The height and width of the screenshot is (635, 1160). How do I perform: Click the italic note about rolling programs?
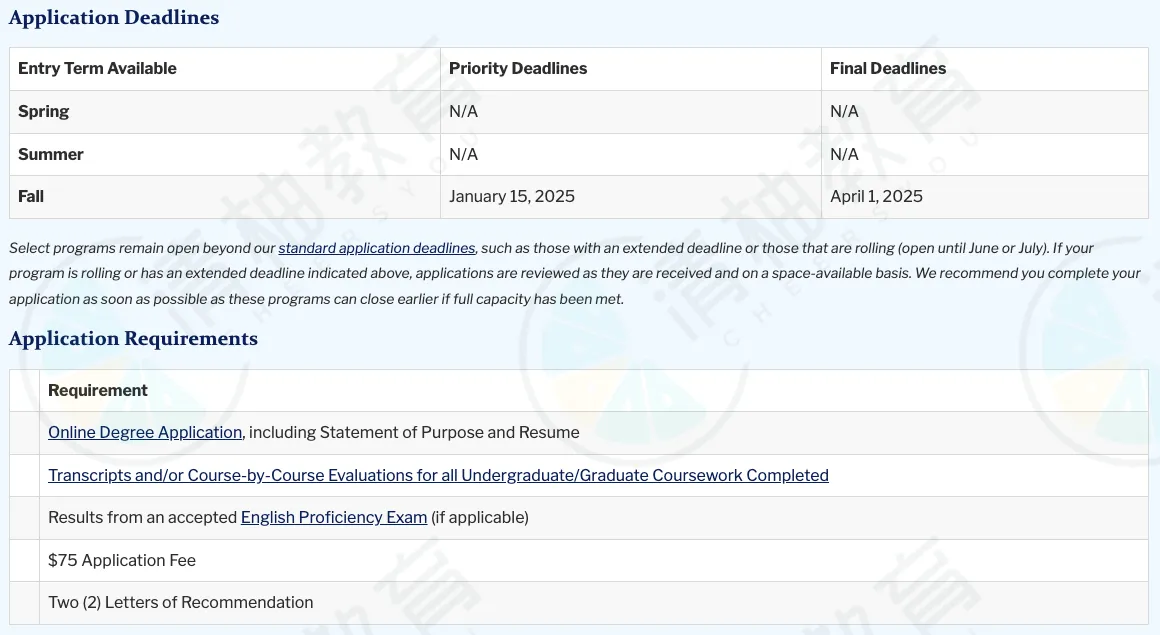(575, 273)
